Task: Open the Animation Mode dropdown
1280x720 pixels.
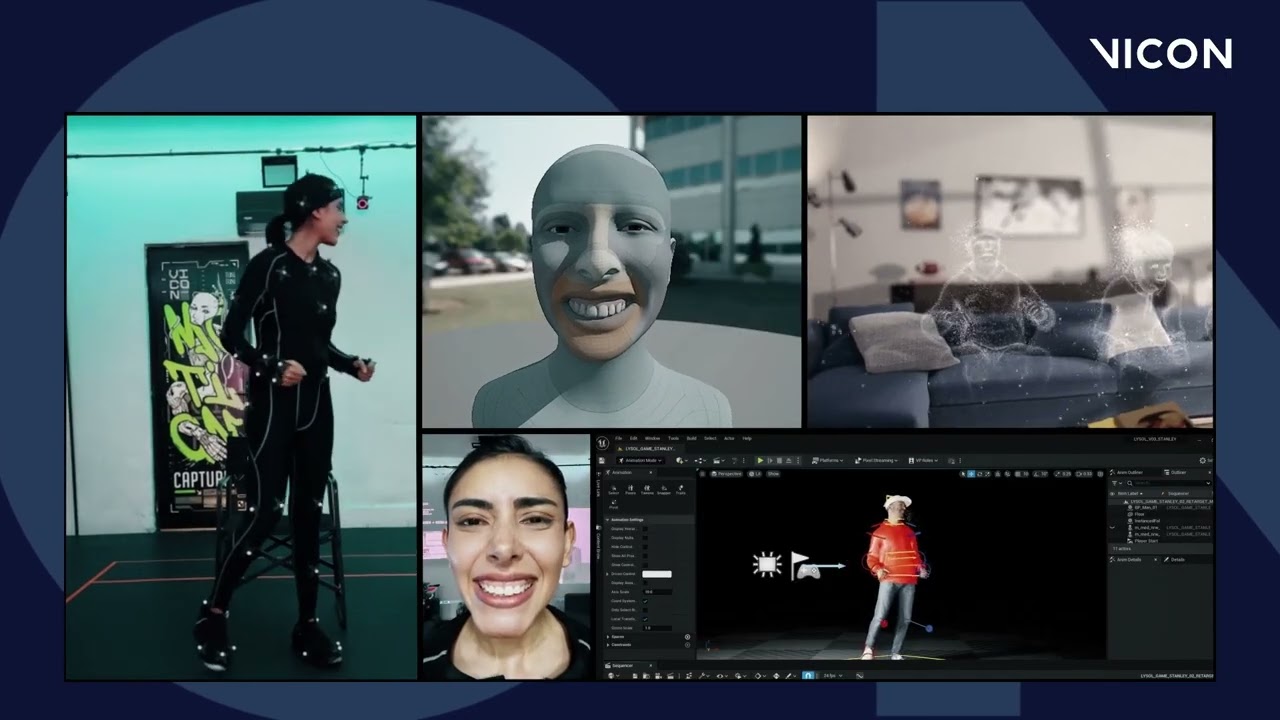Action: [640, 461]
